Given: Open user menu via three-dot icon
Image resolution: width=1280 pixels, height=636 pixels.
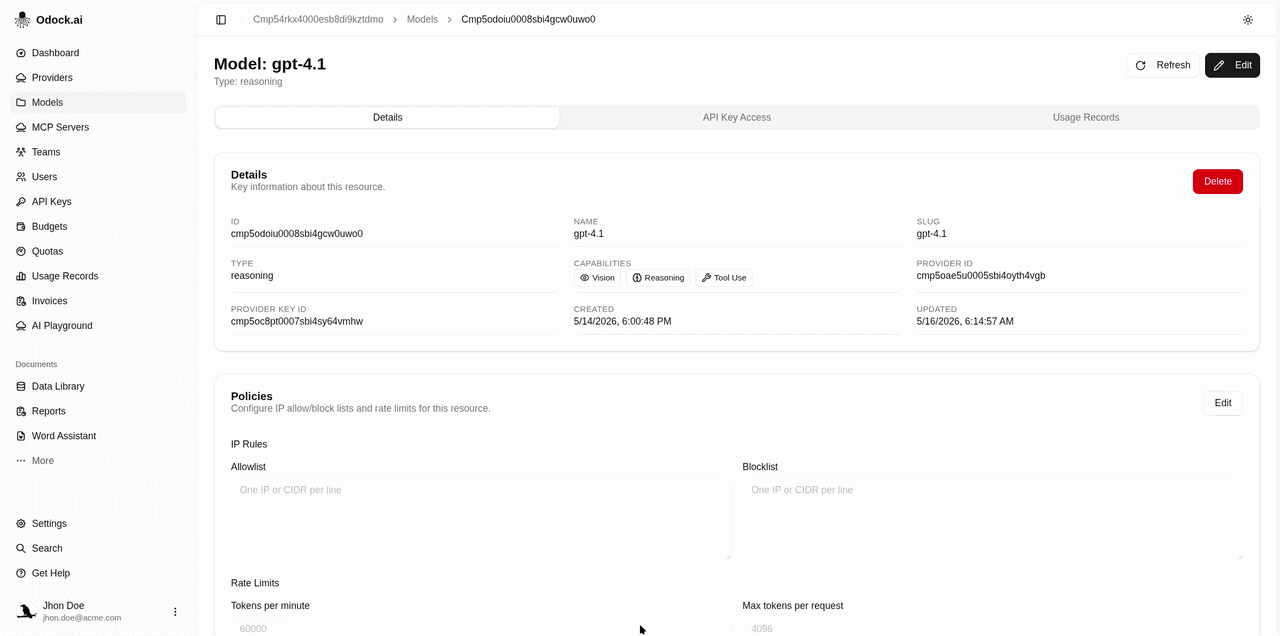Looking at the screenshot, I should point(175,612).
